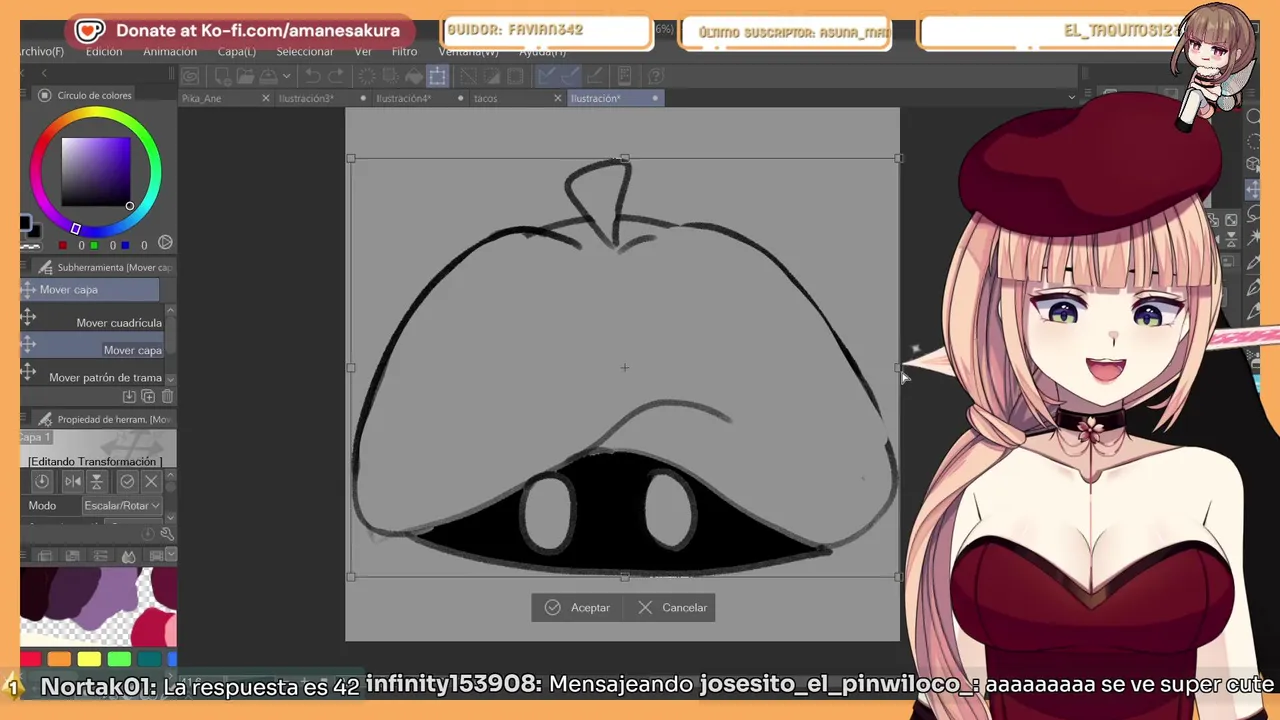Open Modo Escalar/Rotar dropdown
1280x720 pixels.
123,505
